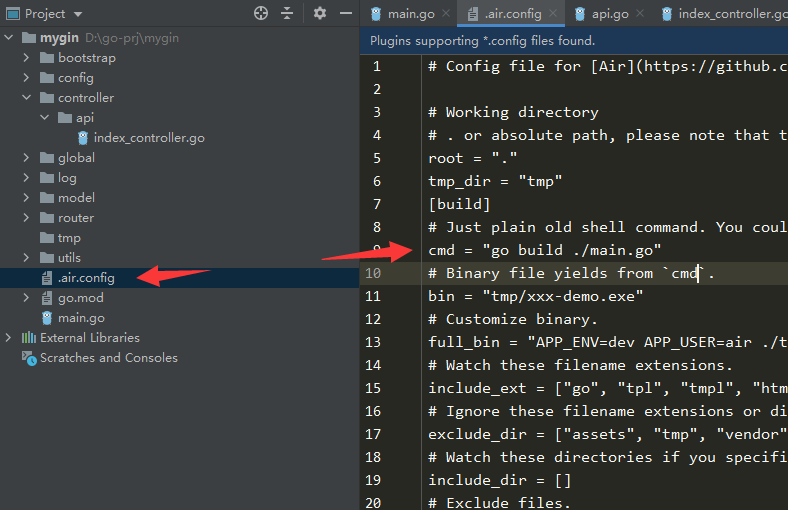Hide the Project panel with minus icon
Image resolution: width=788 pixels, height=510 pixels.
tap(346, 13)
